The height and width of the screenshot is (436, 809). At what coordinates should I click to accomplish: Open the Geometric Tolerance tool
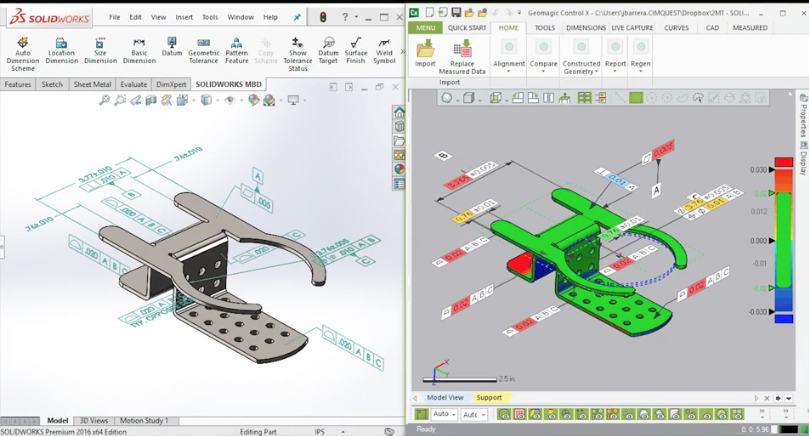pyautogui.click(x=203, y=51)
